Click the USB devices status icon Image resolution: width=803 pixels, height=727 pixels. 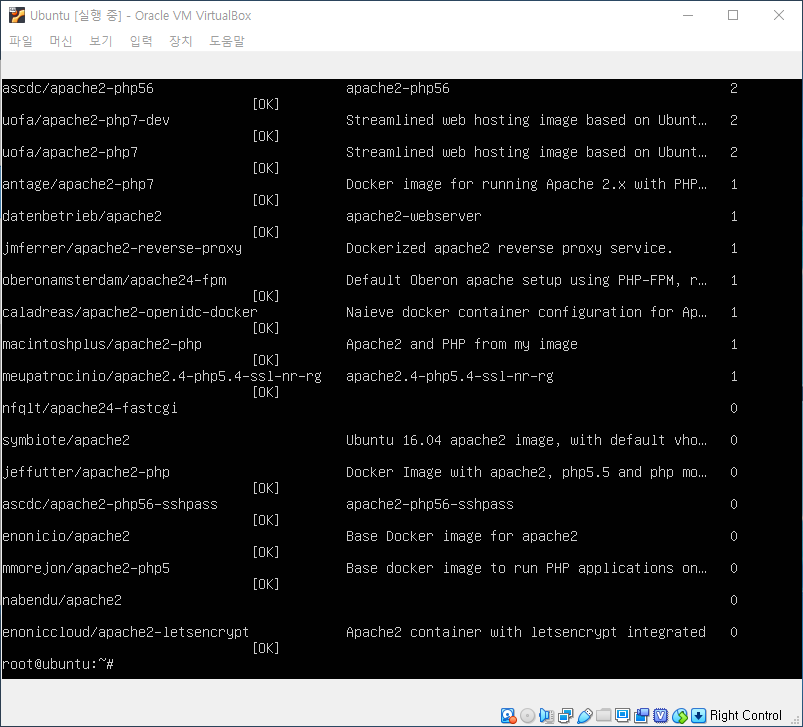(x=584, y=715)
